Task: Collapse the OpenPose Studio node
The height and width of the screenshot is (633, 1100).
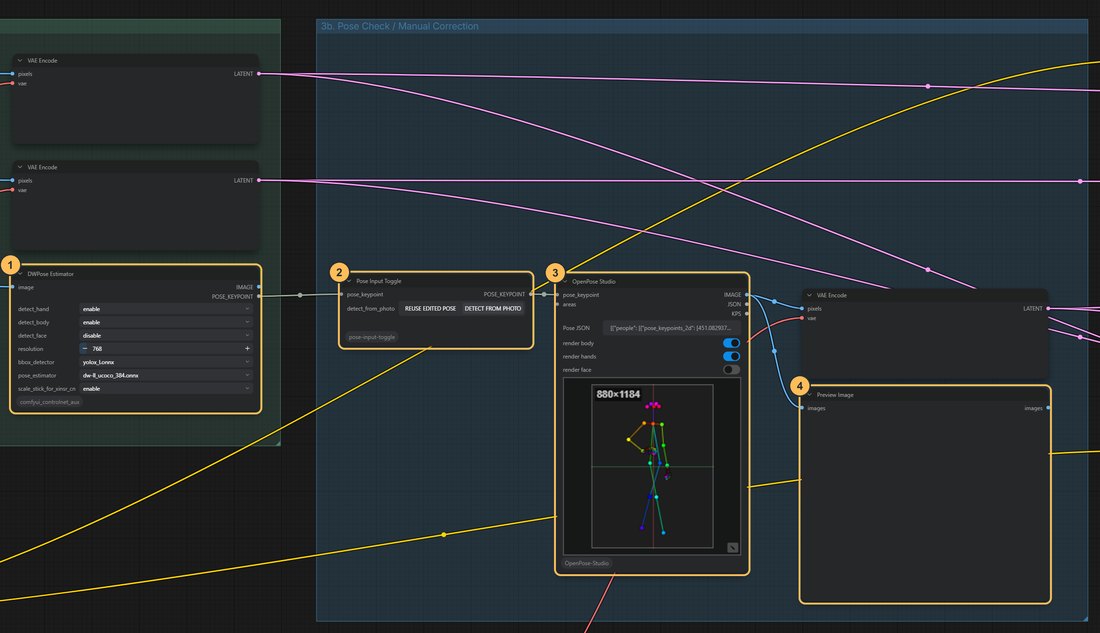Action: (x=565, y=281)
